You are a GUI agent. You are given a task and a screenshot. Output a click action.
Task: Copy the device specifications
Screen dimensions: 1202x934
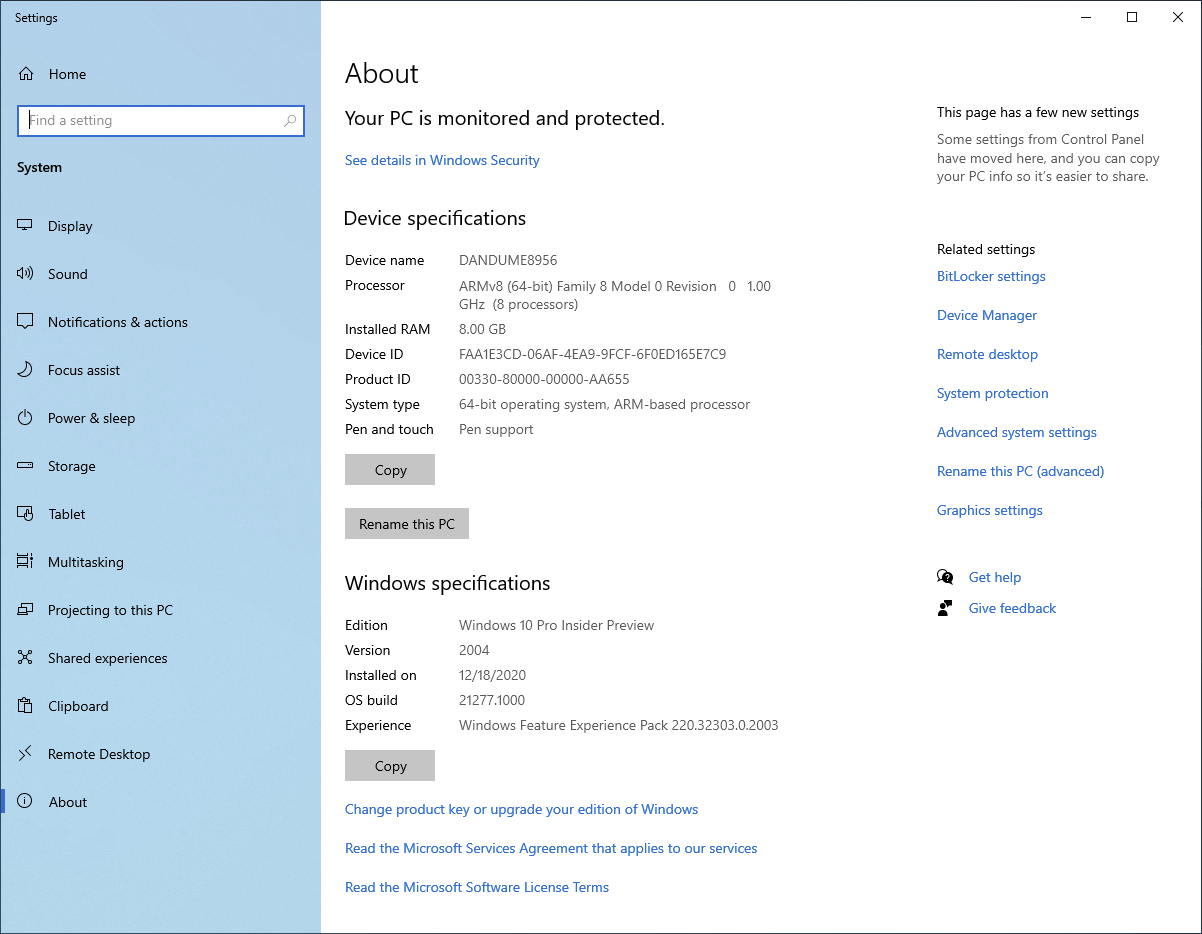click(x=389, y=469)
